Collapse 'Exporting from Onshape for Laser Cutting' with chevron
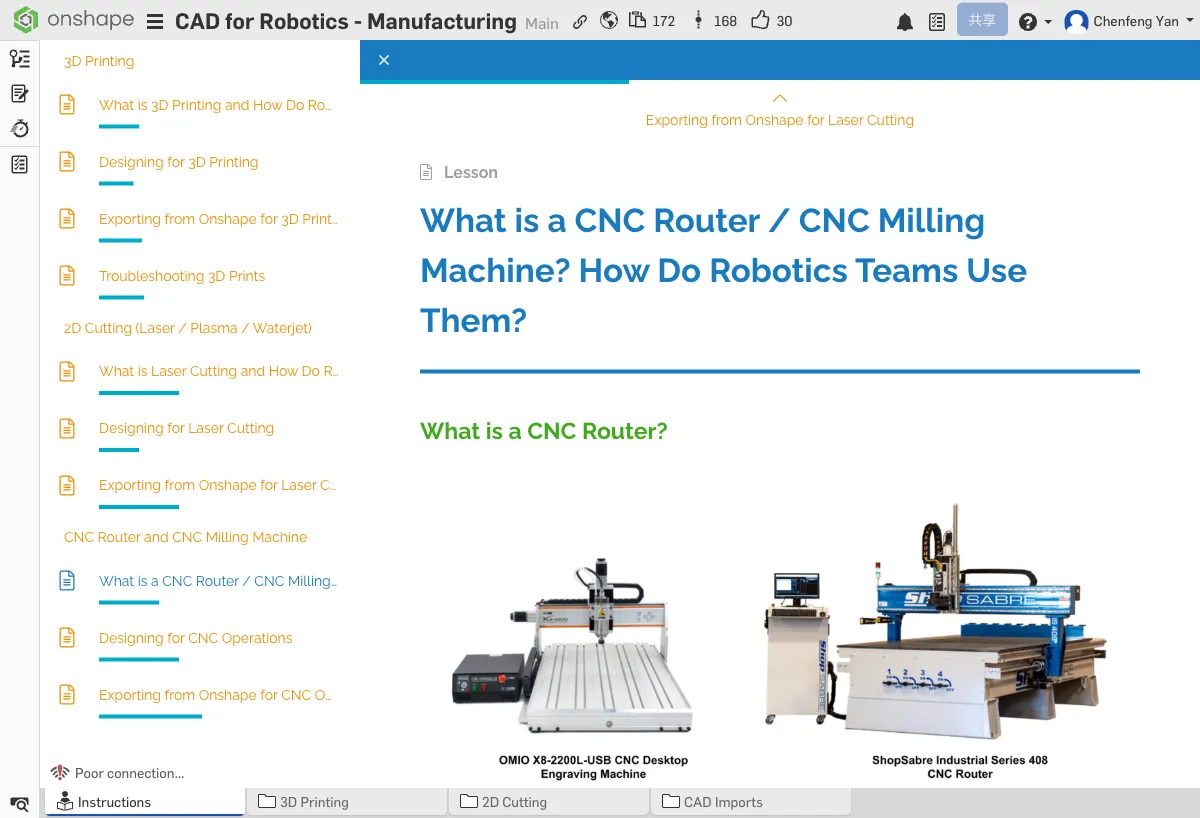This screenshot has height=818, width=1200. (x=778, y=98)
